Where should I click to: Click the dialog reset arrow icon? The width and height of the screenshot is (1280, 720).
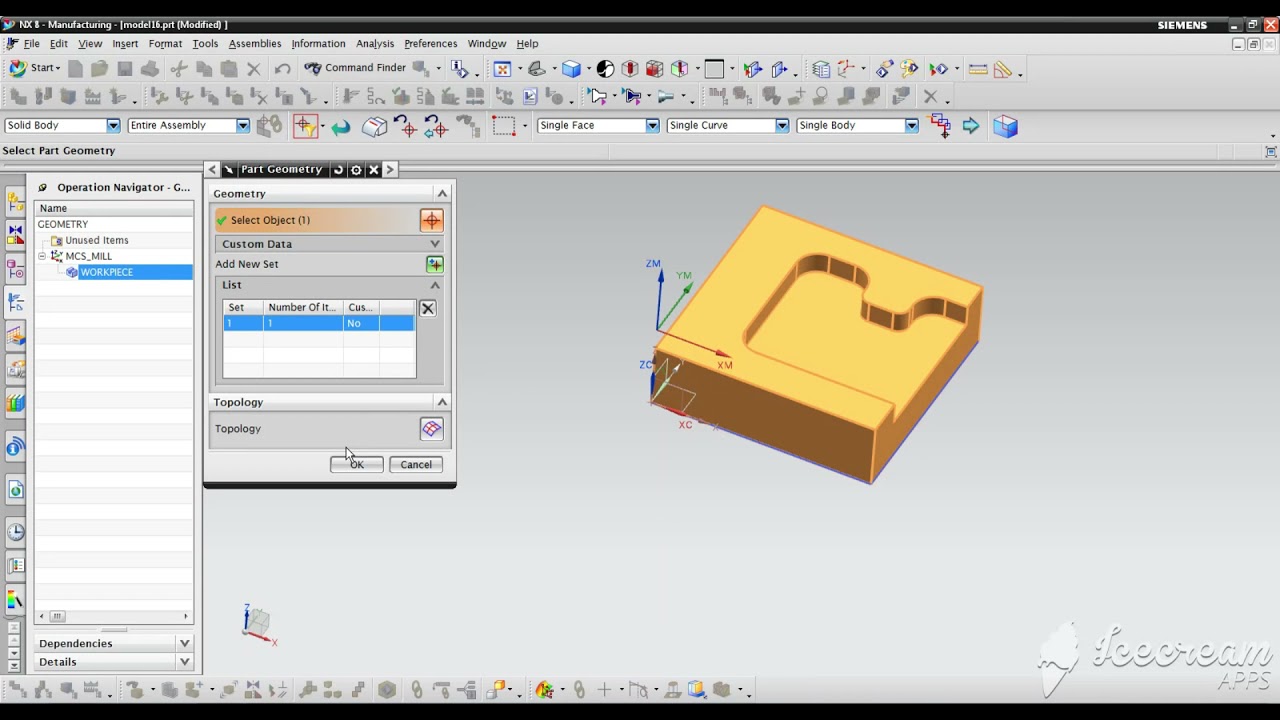[x=338, y=170]
